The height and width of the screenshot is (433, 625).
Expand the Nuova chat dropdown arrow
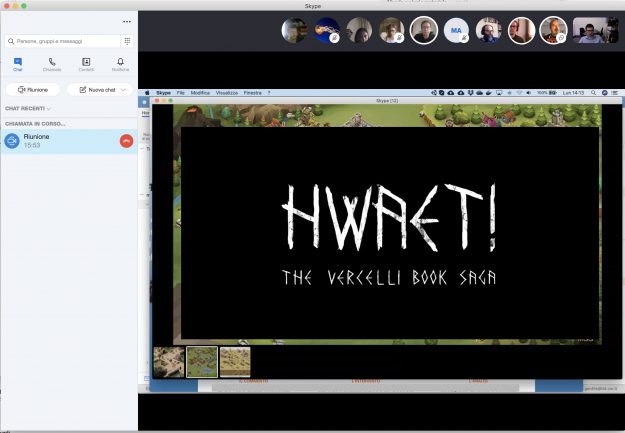tap(123, 90)
